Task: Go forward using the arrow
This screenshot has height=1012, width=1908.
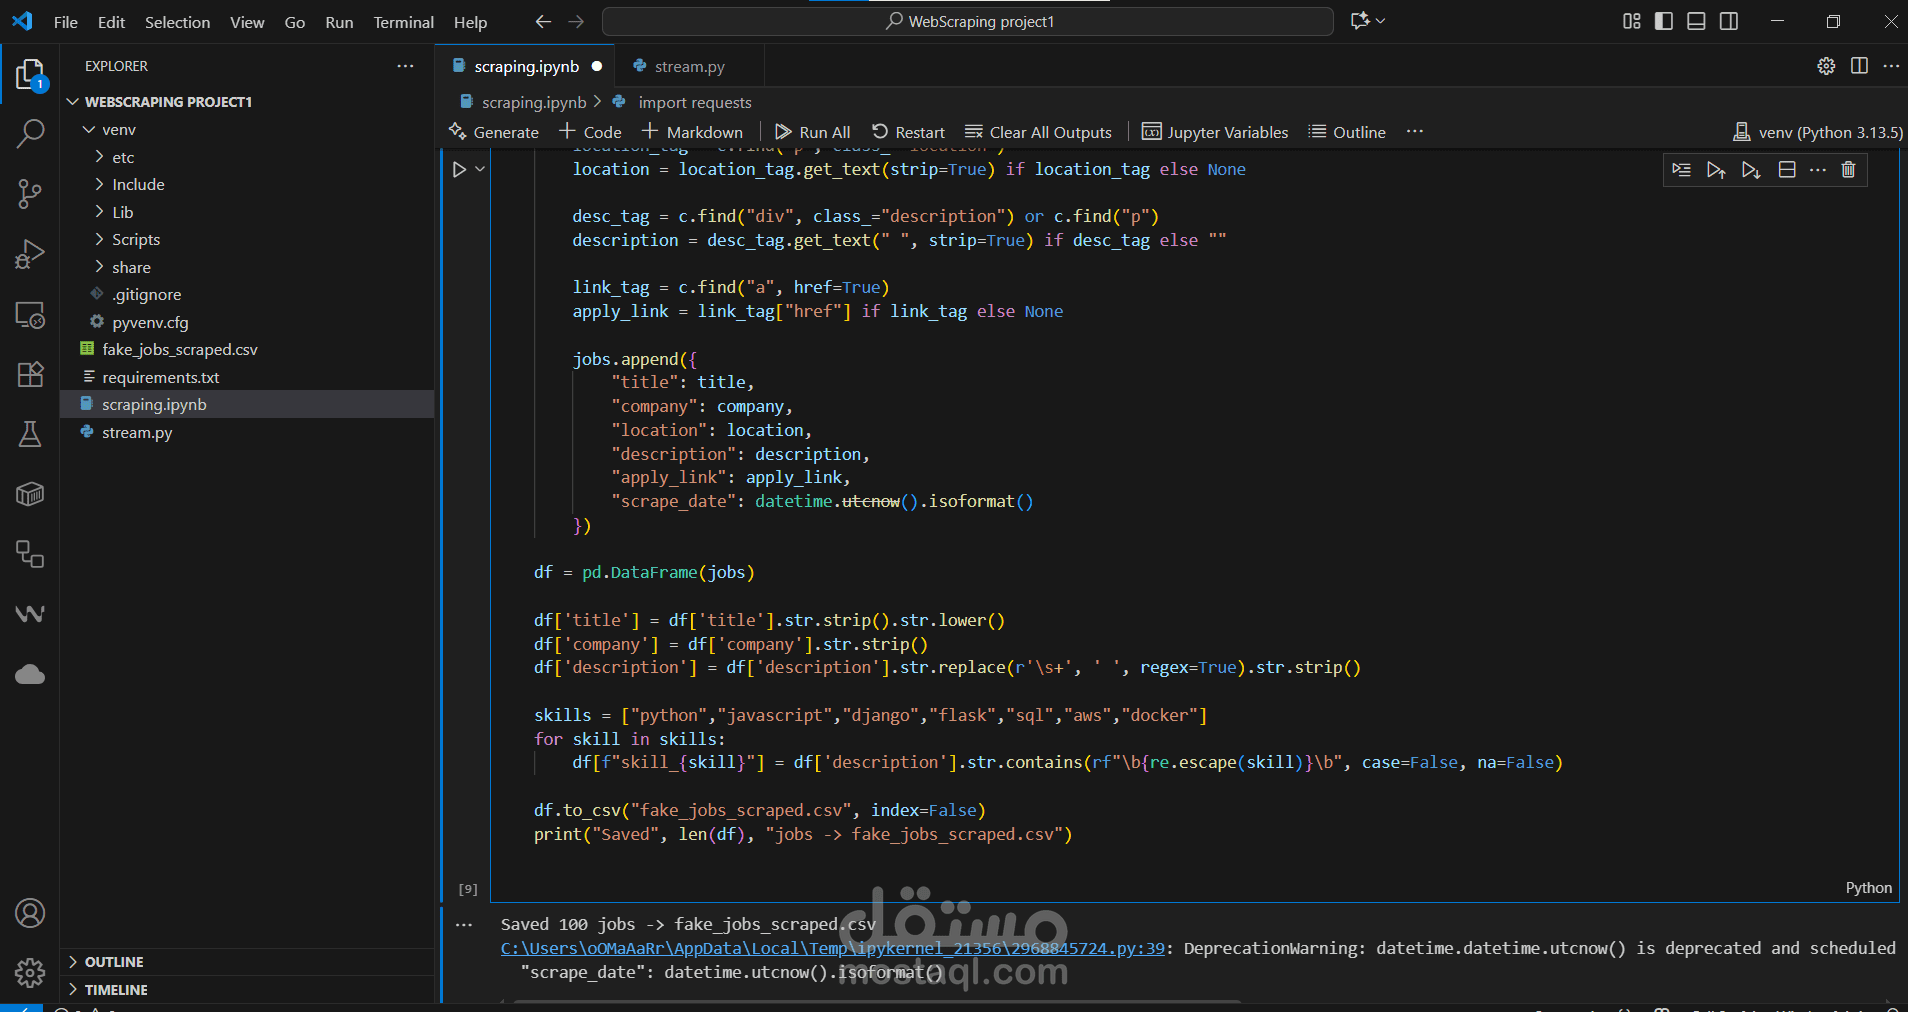Action: tap(576, 21)
